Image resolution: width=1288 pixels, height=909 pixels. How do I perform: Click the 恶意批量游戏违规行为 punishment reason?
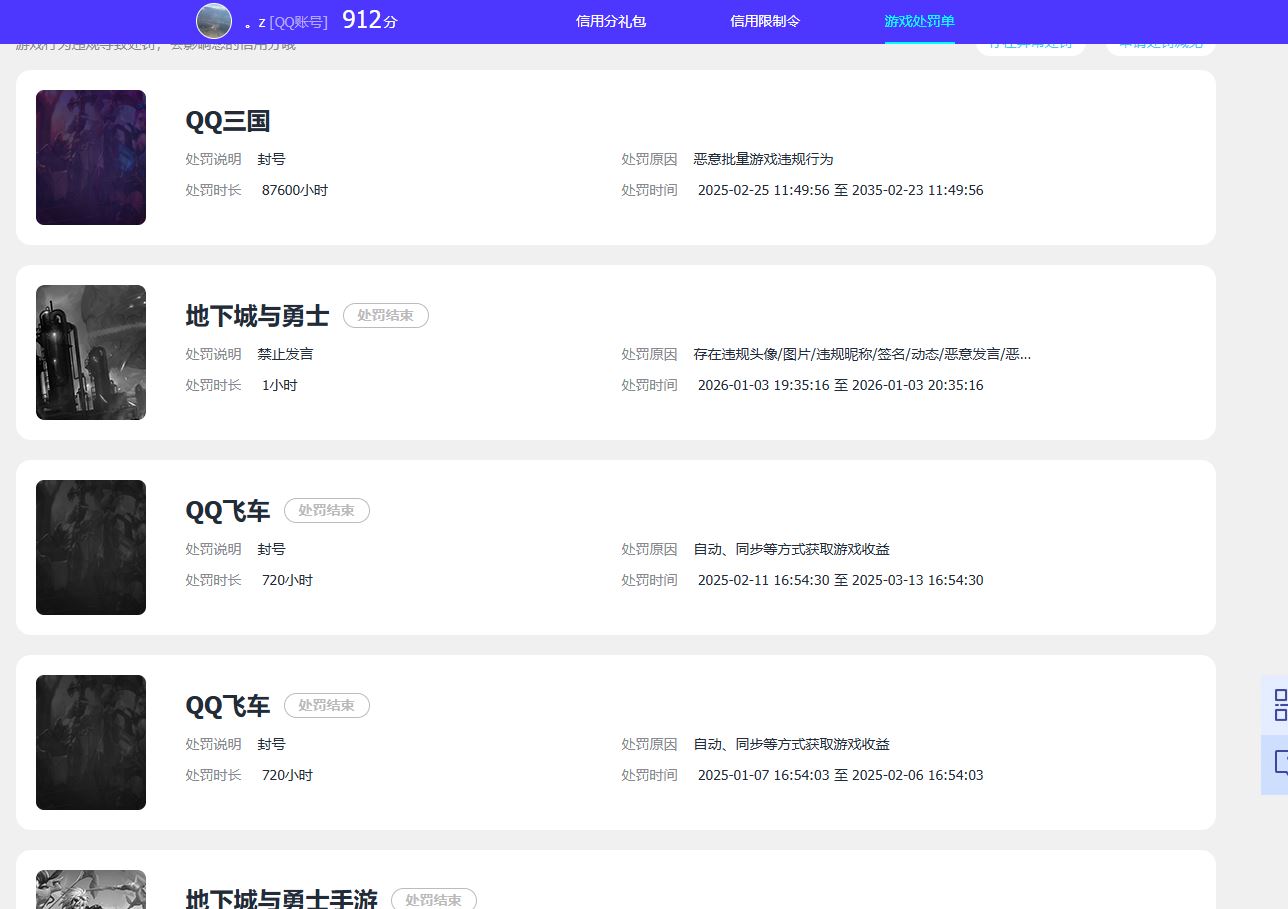pos(763,159)
